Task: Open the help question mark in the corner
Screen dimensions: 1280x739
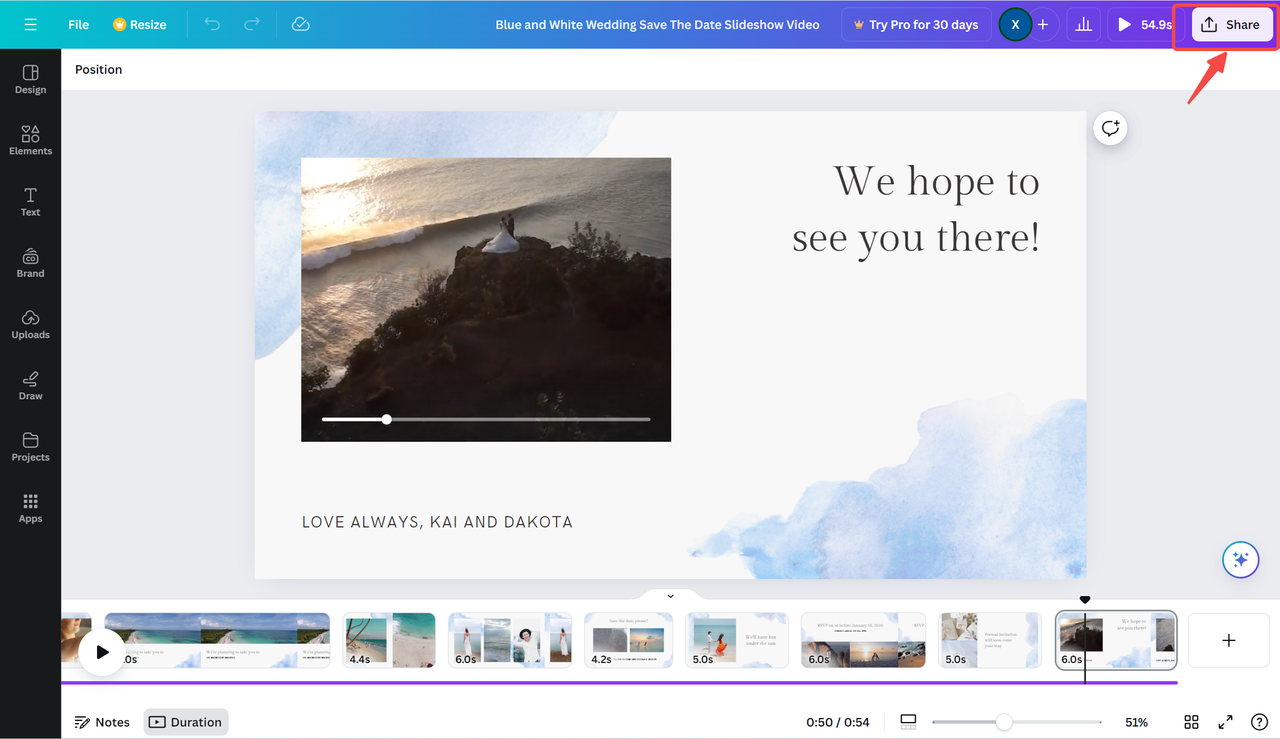Action: 1260,721
